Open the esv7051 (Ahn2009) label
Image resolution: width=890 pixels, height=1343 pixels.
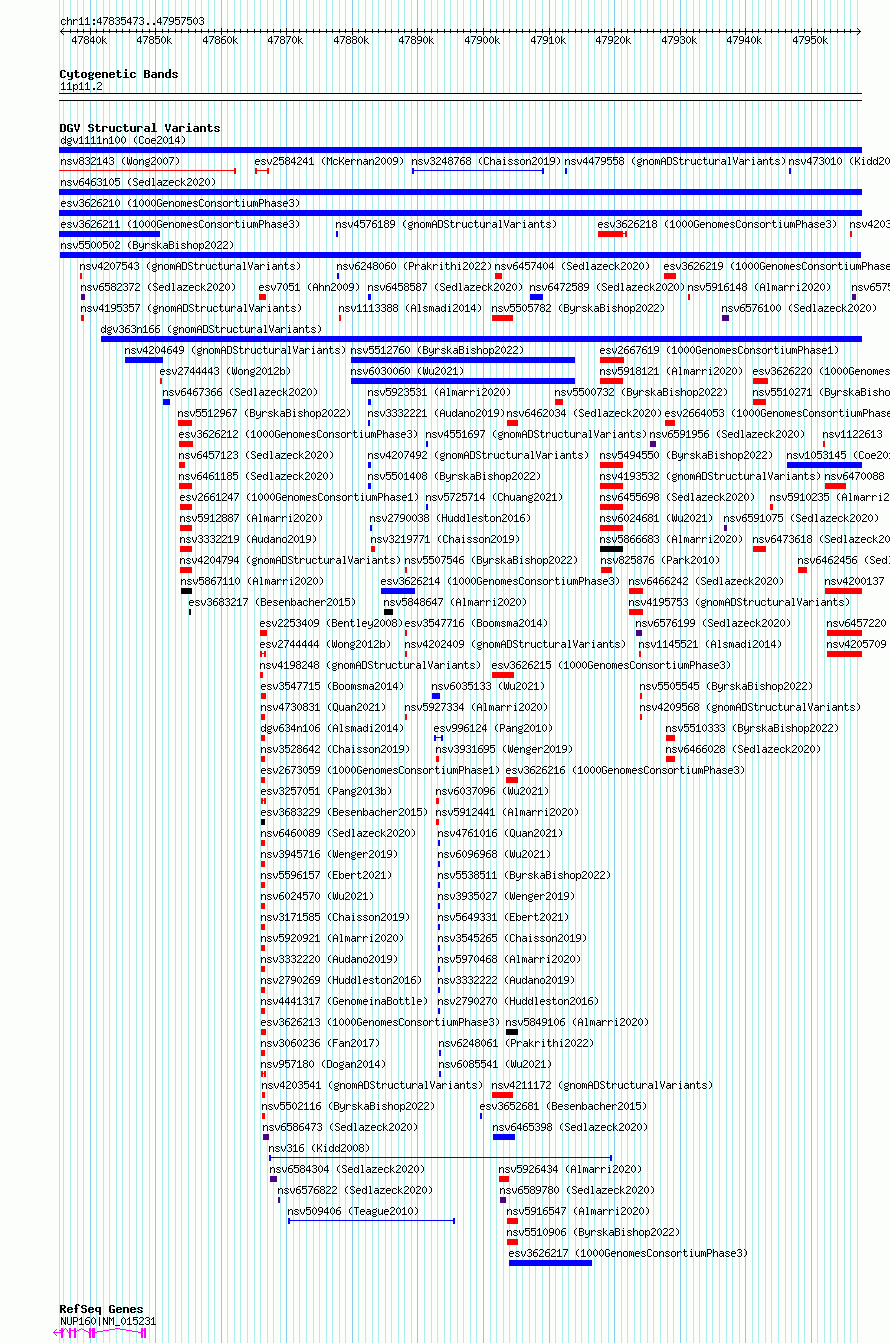pos(309,287)
